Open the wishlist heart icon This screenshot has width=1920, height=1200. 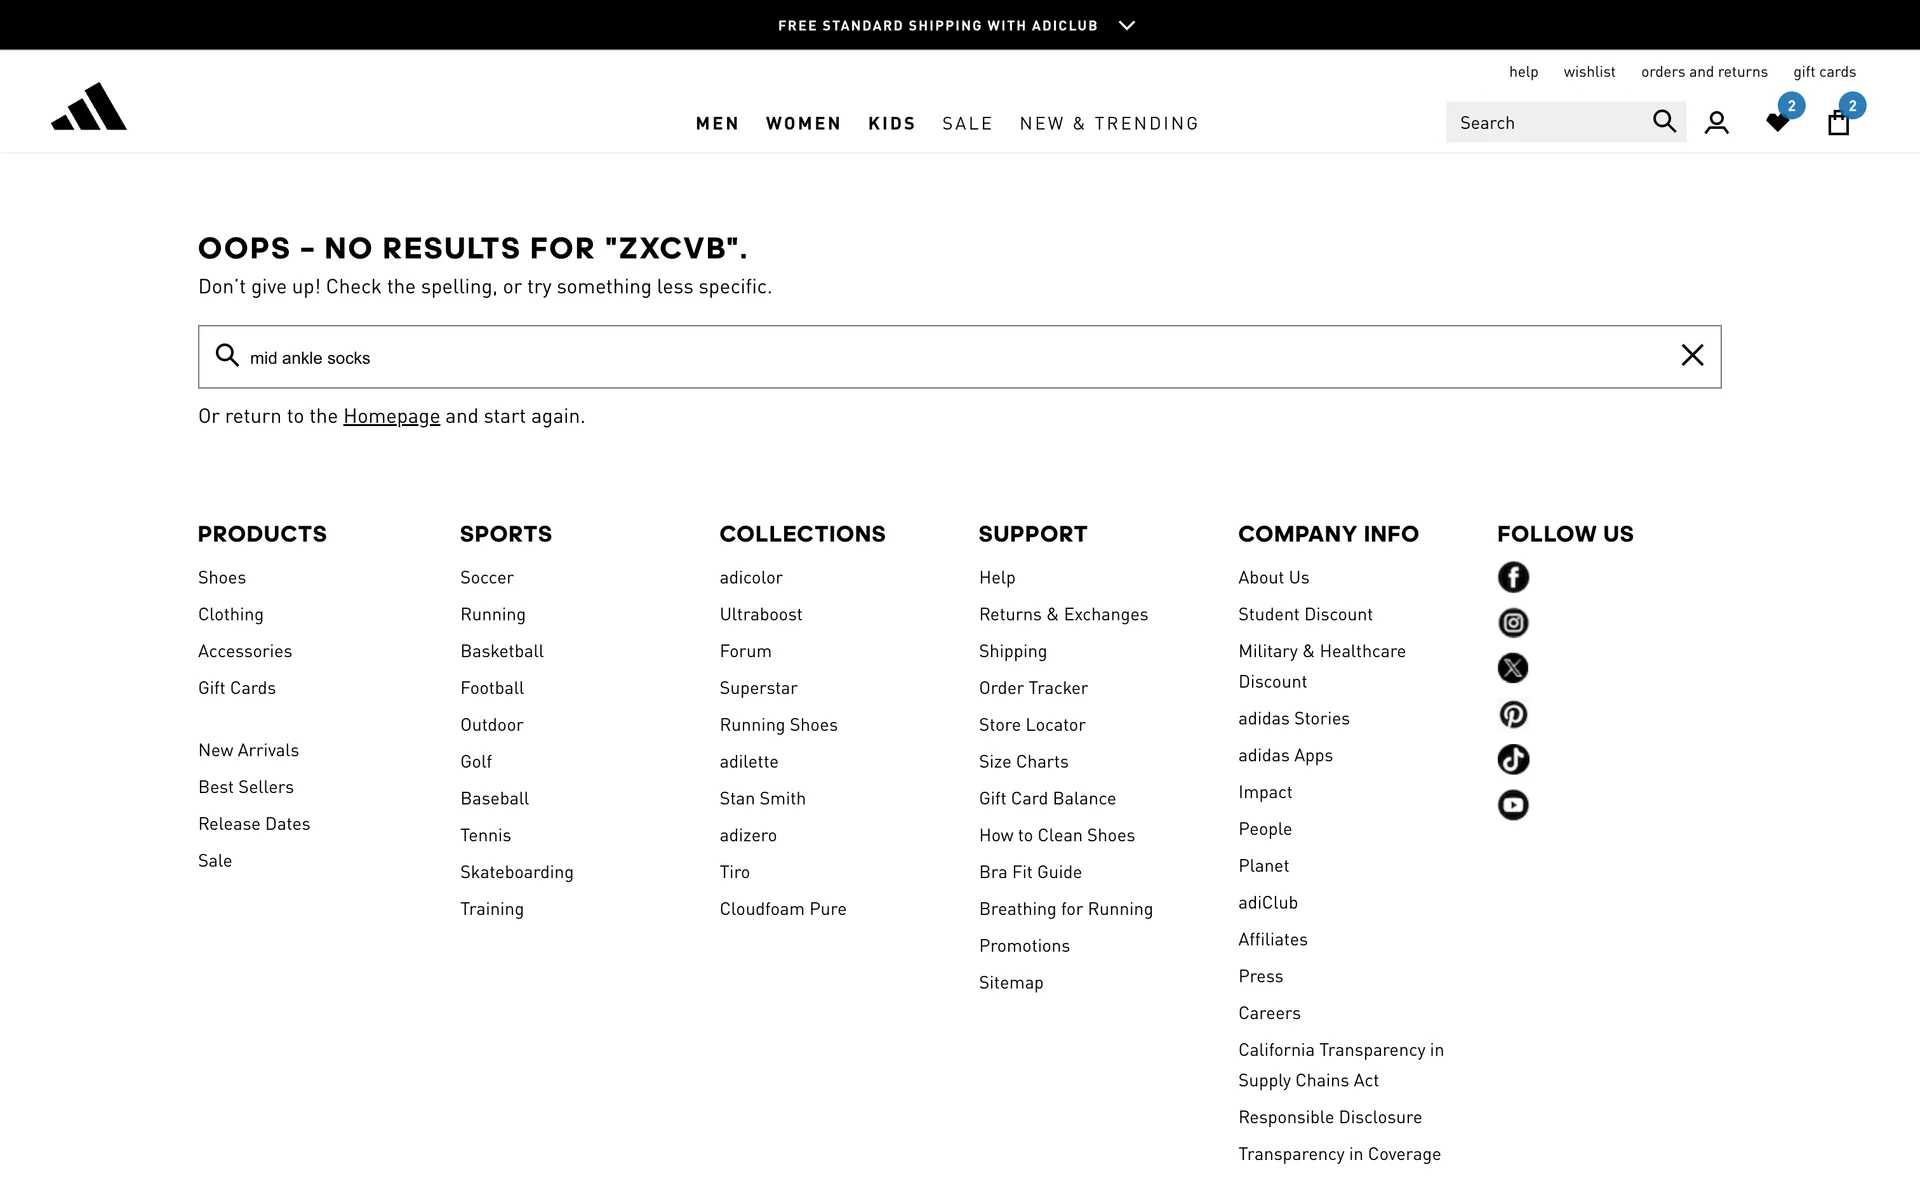point(1777,122)
